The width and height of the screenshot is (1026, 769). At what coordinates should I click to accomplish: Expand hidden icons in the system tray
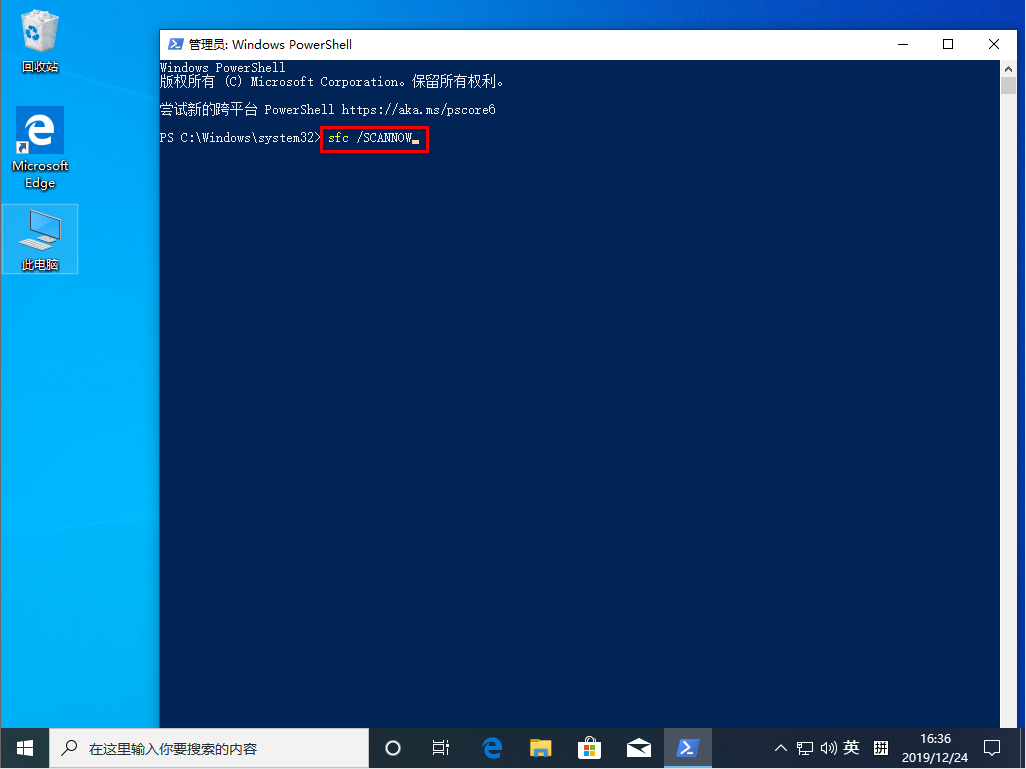point(779,747)
